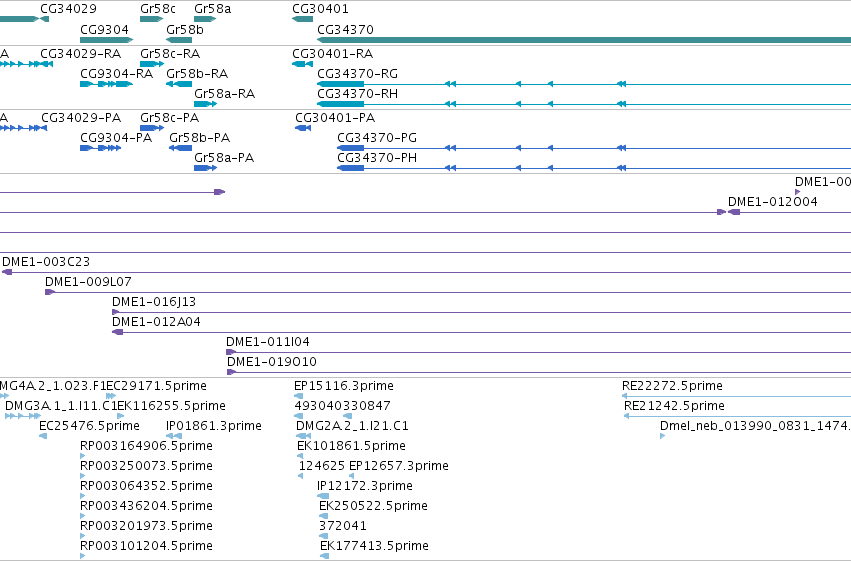Image resolution: width=851 pixels, height=561 pixels.
Task: Click the 372041 feature label
Action: (342, 527)
